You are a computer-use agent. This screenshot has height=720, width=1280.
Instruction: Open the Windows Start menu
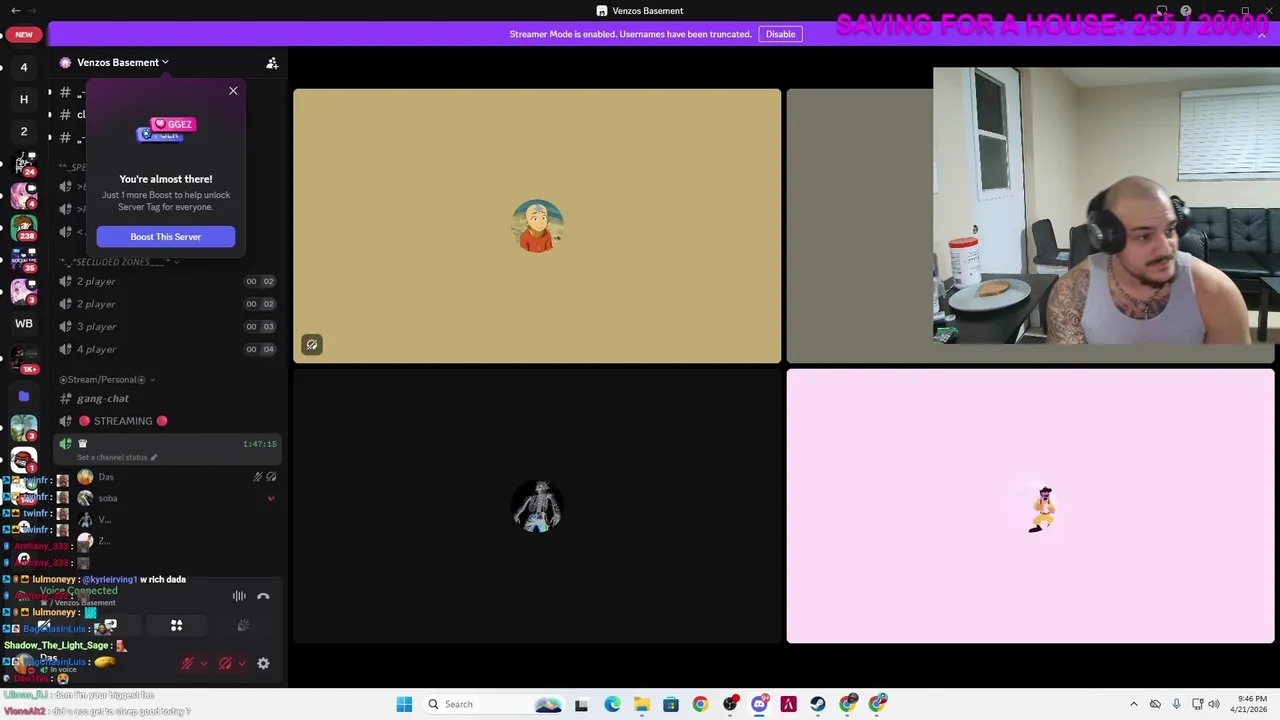[404, 704]
